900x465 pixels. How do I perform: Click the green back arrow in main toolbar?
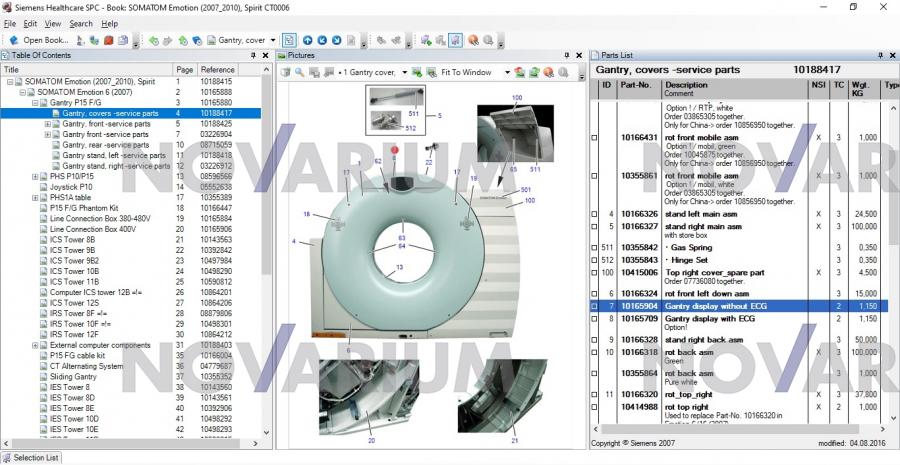tap(153, 40)
